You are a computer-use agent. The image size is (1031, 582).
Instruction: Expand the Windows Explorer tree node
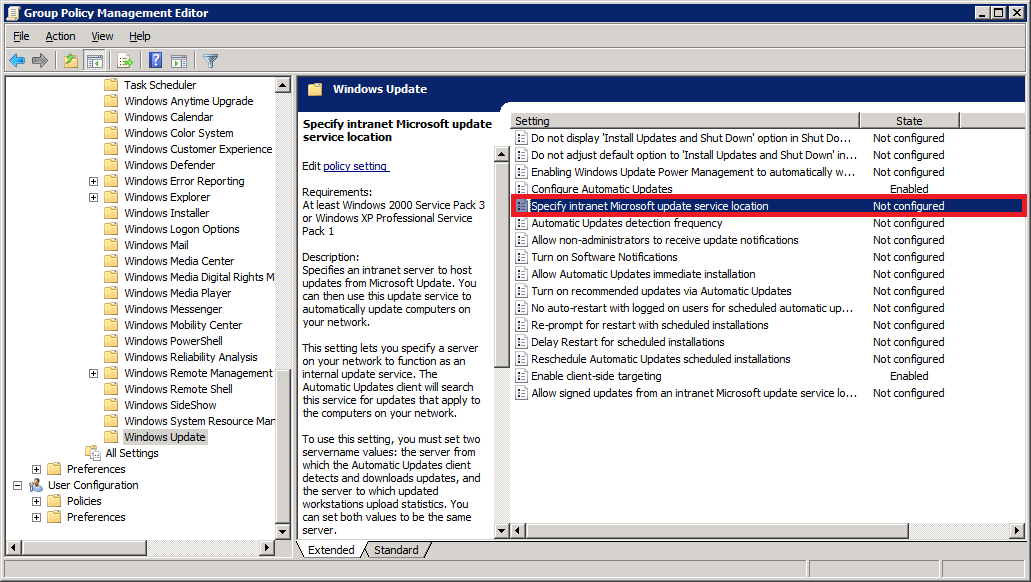[x=93, y=197]
